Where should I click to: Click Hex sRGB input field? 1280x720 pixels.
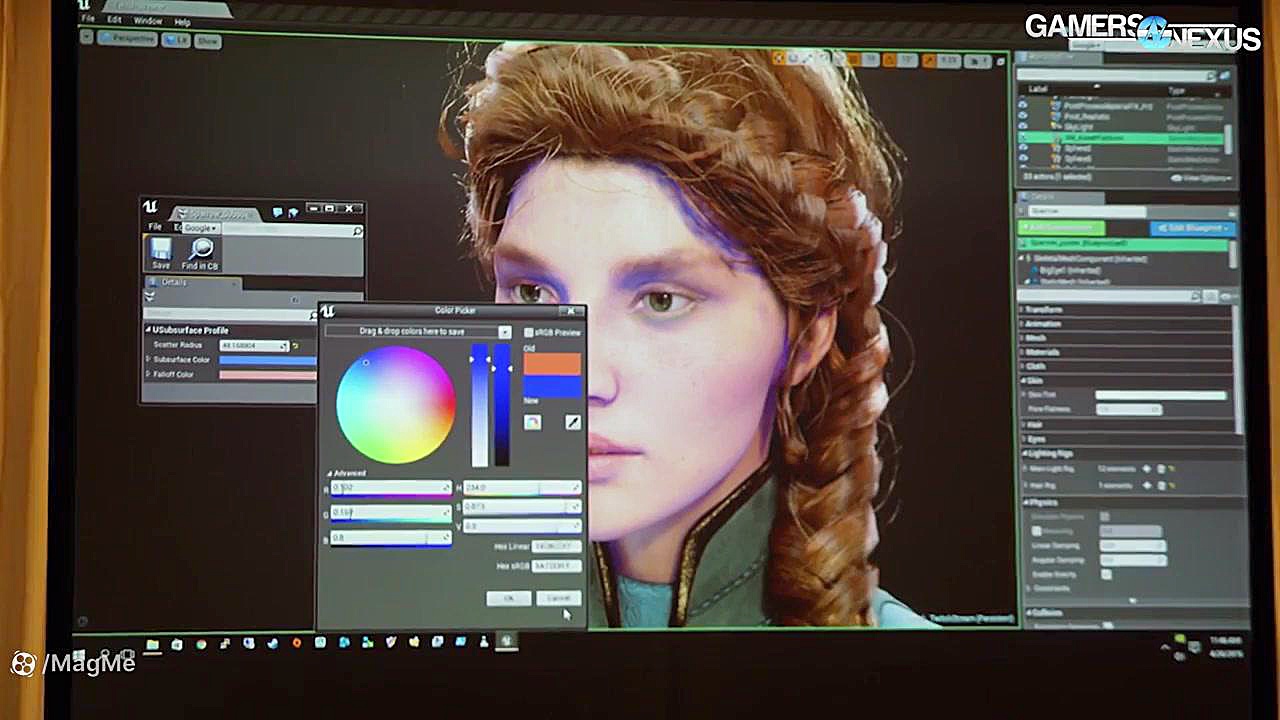pos(556,566)
